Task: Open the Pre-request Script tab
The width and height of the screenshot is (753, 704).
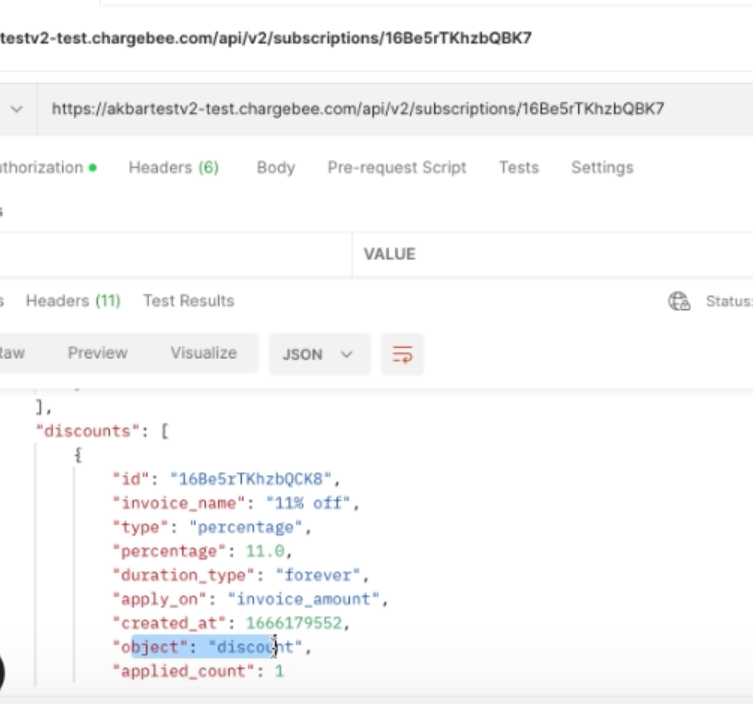Action: pos(396,168)
